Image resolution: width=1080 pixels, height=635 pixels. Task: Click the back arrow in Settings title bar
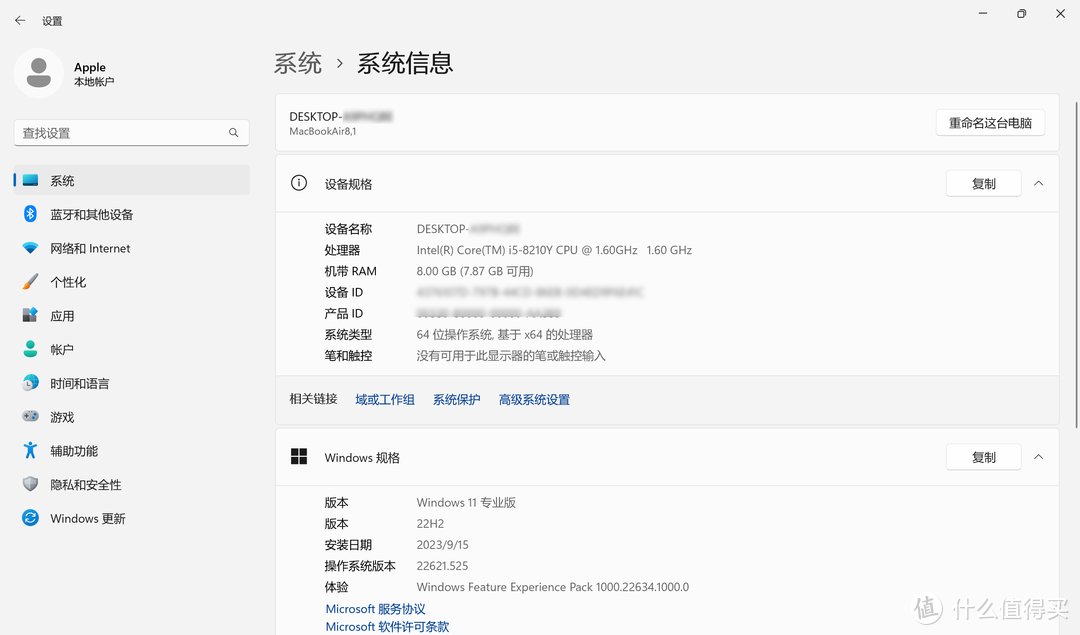click(20, 21)
